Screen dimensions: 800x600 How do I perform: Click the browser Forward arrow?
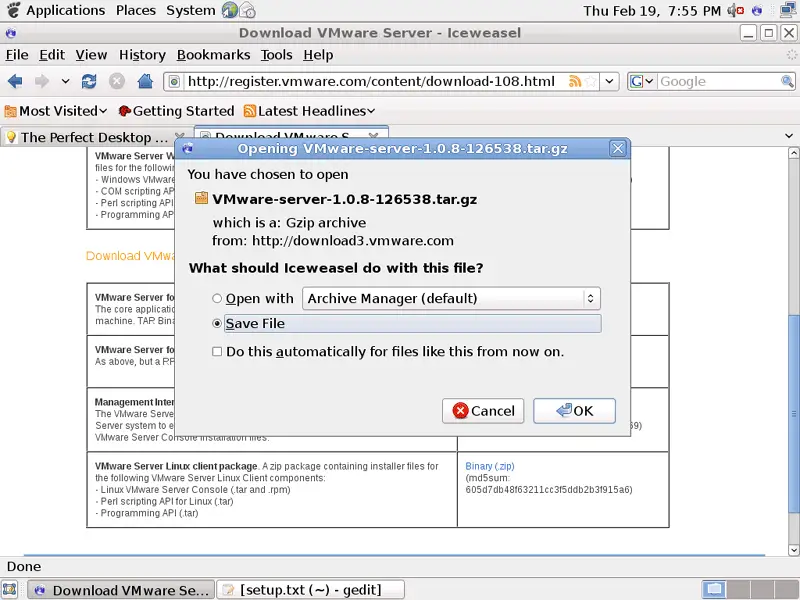coord(42,81)
